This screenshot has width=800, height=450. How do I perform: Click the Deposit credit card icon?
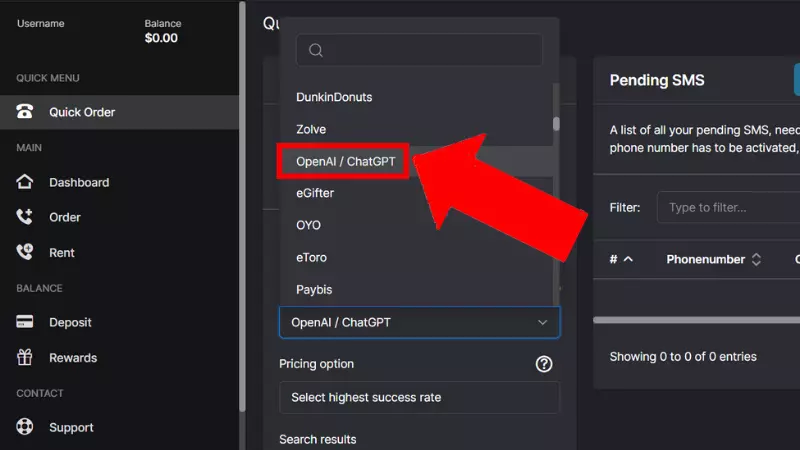click(24, 322)
